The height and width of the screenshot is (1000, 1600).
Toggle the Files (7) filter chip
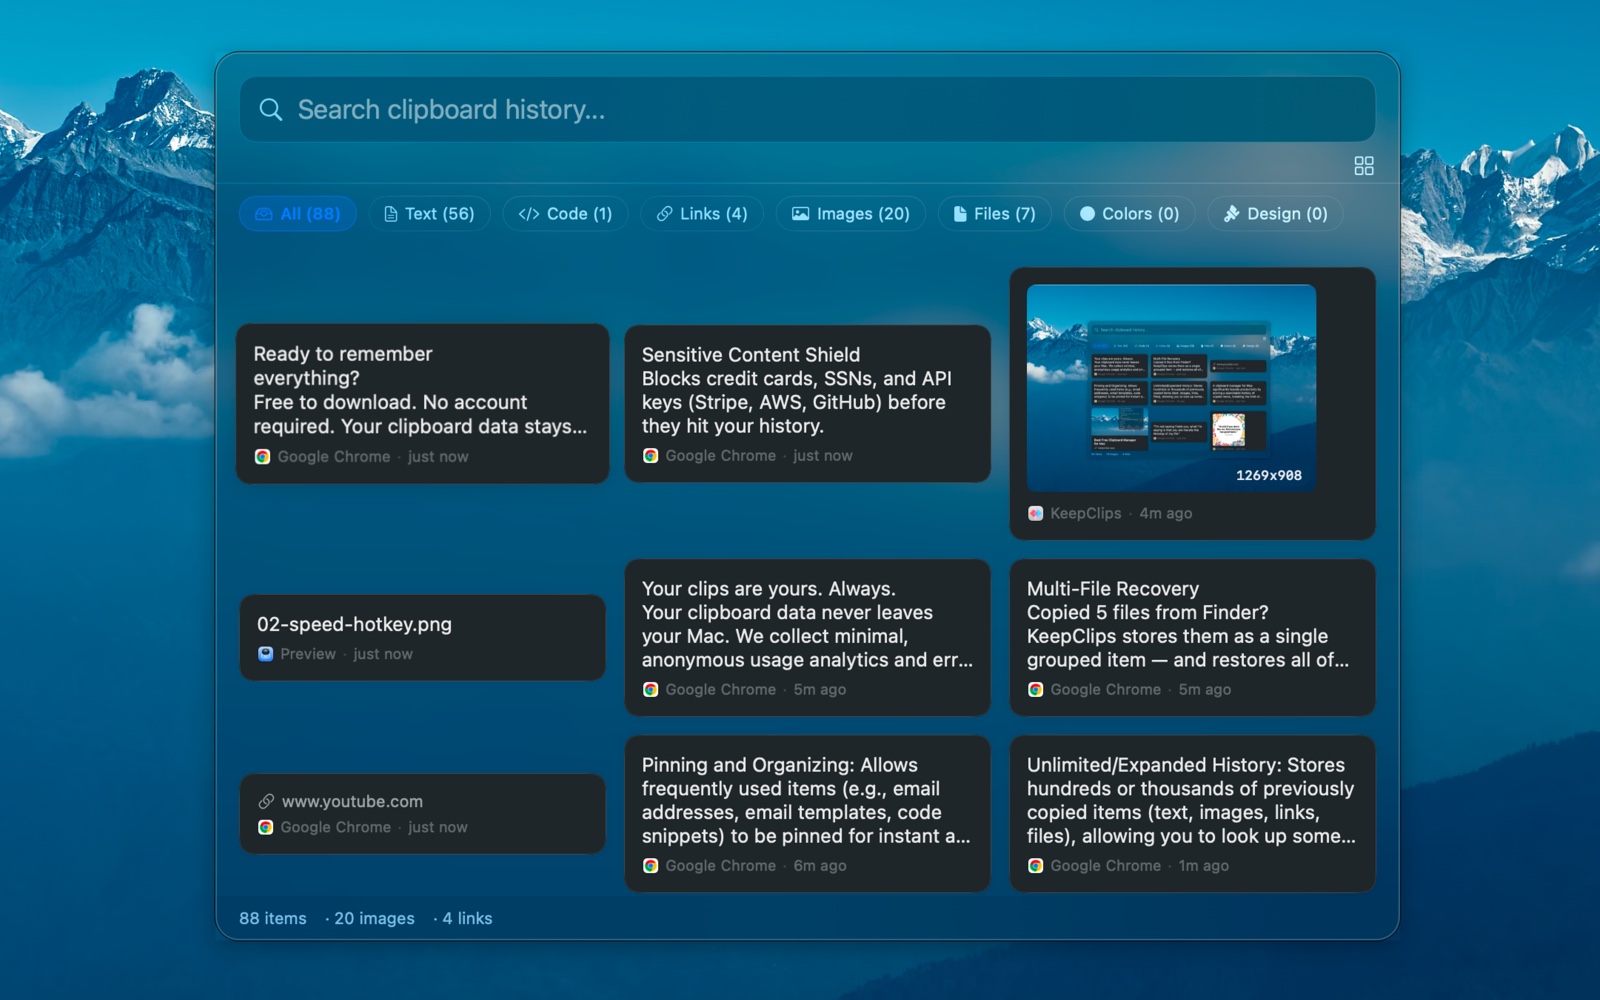pos(993,213)
